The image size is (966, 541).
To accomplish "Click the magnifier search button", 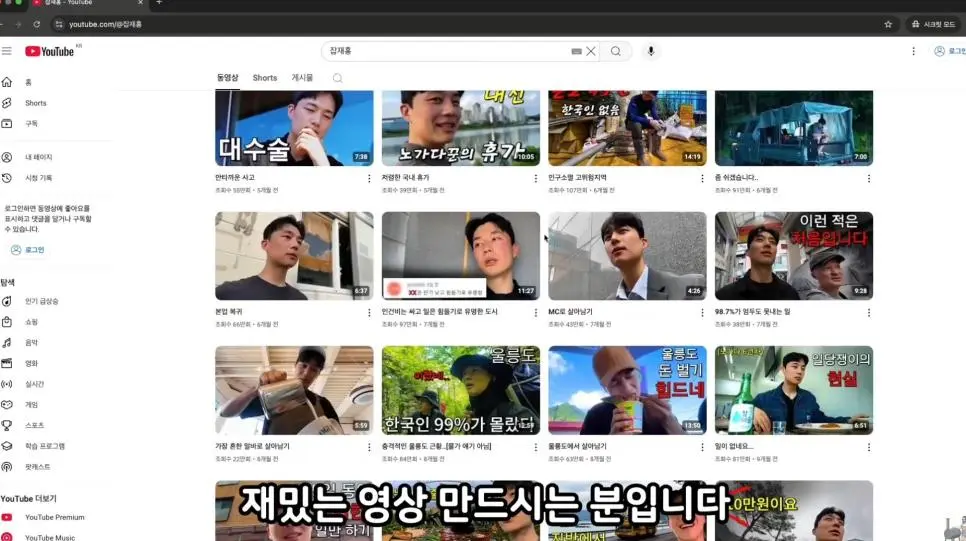I will point(616,51).
